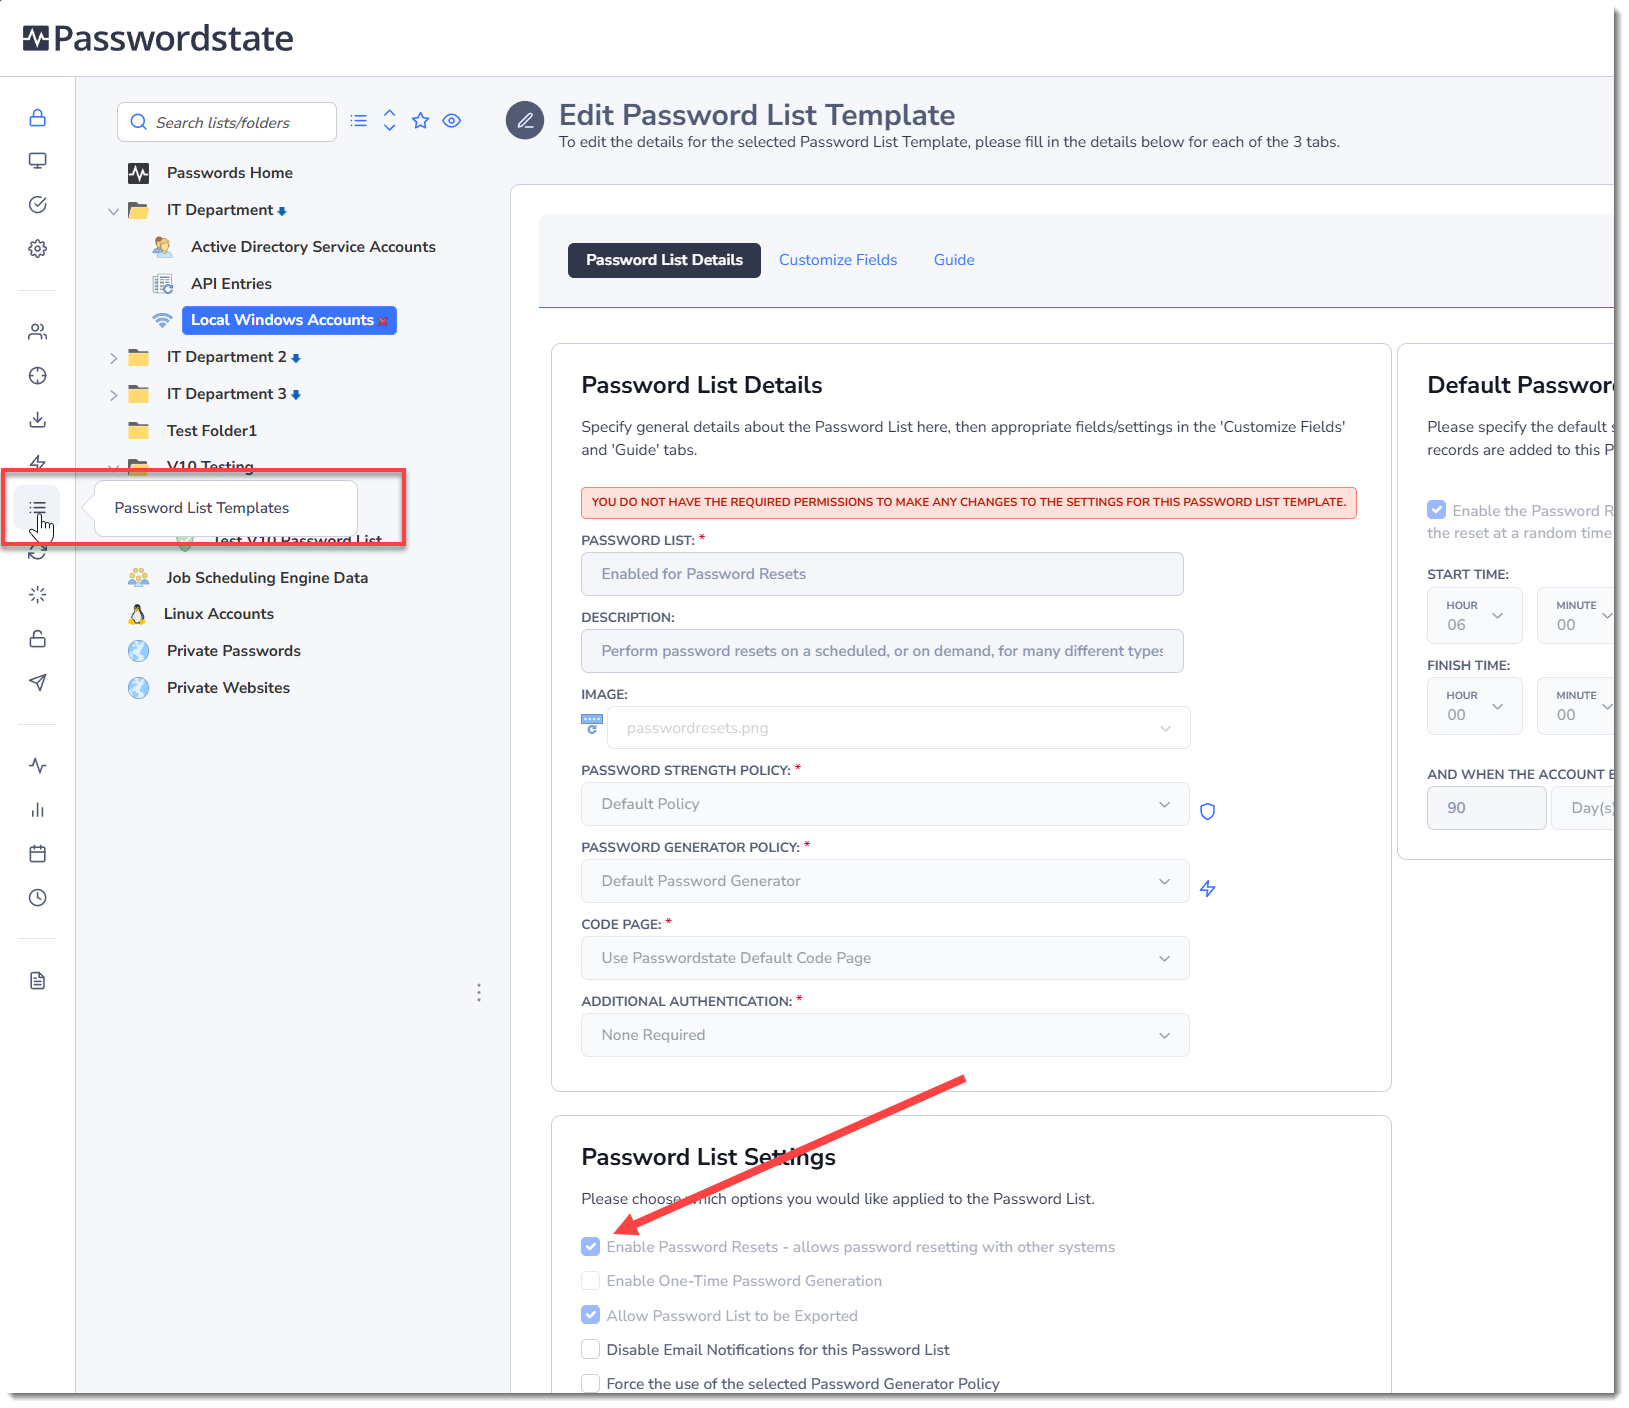Collapse the IT Department folder

pos(113,211)
